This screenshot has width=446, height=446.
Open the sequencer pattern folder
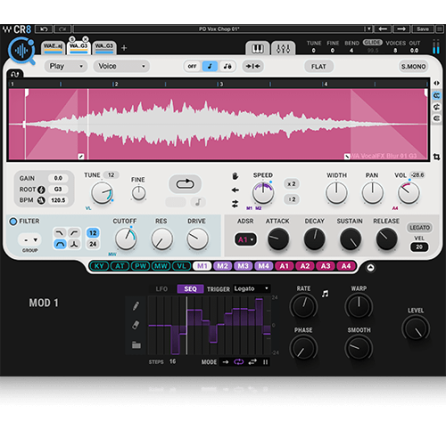(x=136, y=345)
